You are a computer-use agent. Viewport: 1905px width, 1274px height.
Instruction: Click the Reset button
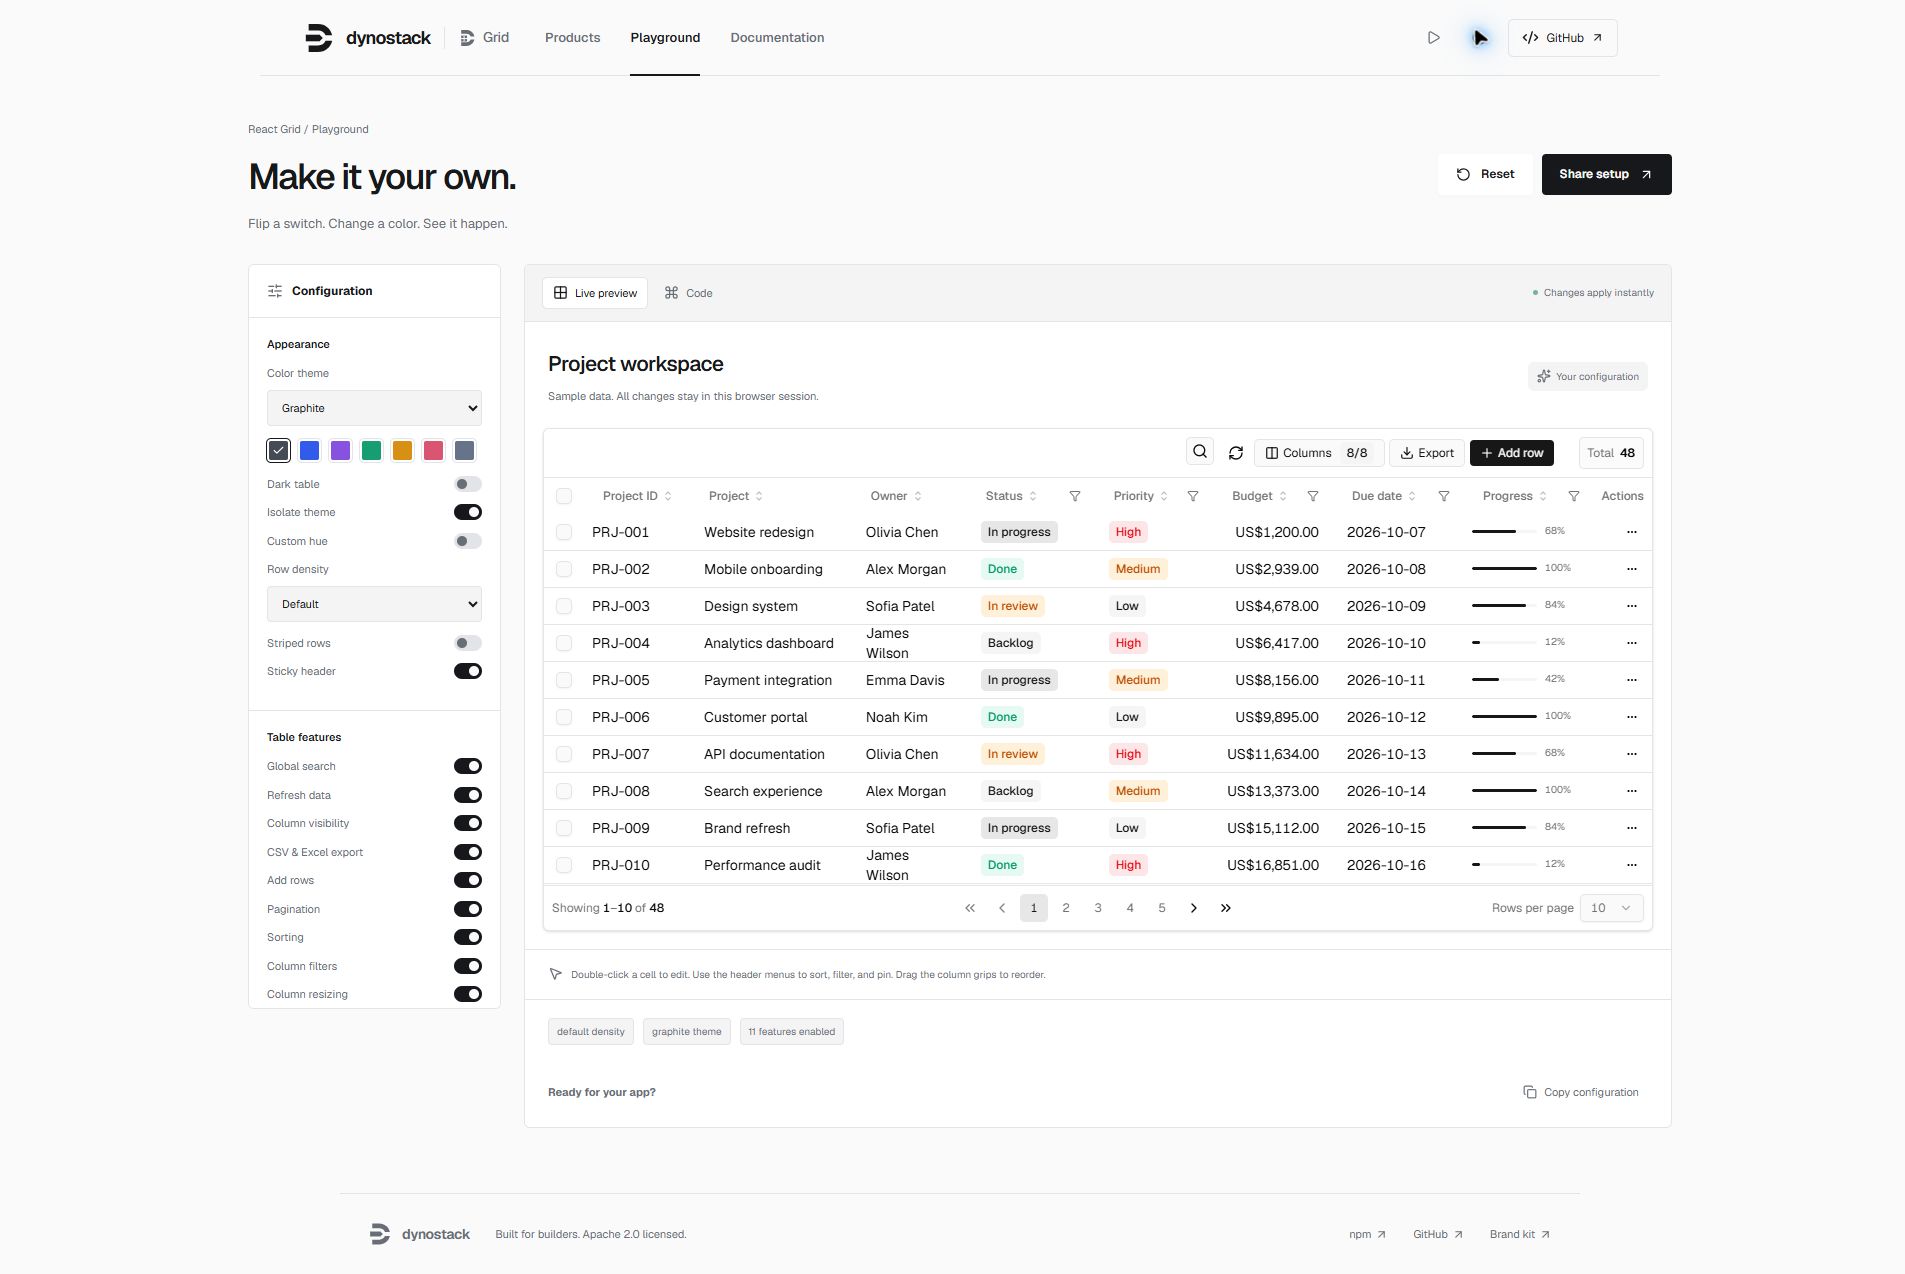tap(1485, 174)
